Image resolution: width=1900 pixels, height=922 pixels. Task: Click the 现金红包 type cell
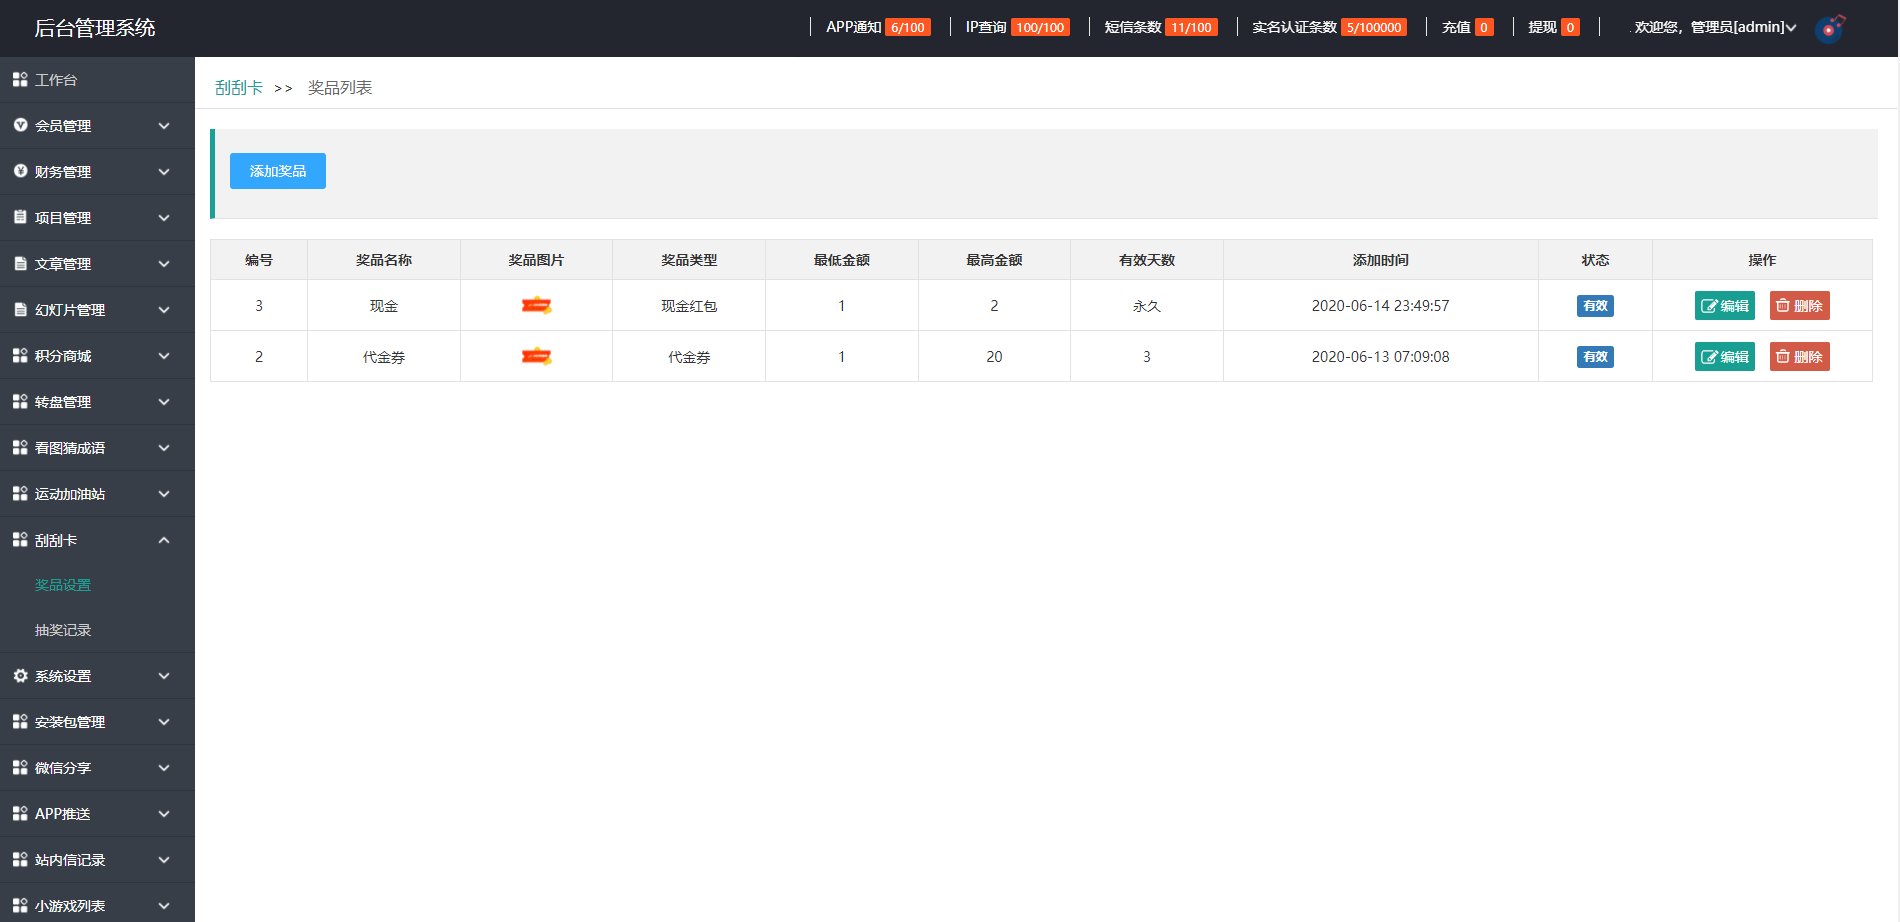(689, 306)
